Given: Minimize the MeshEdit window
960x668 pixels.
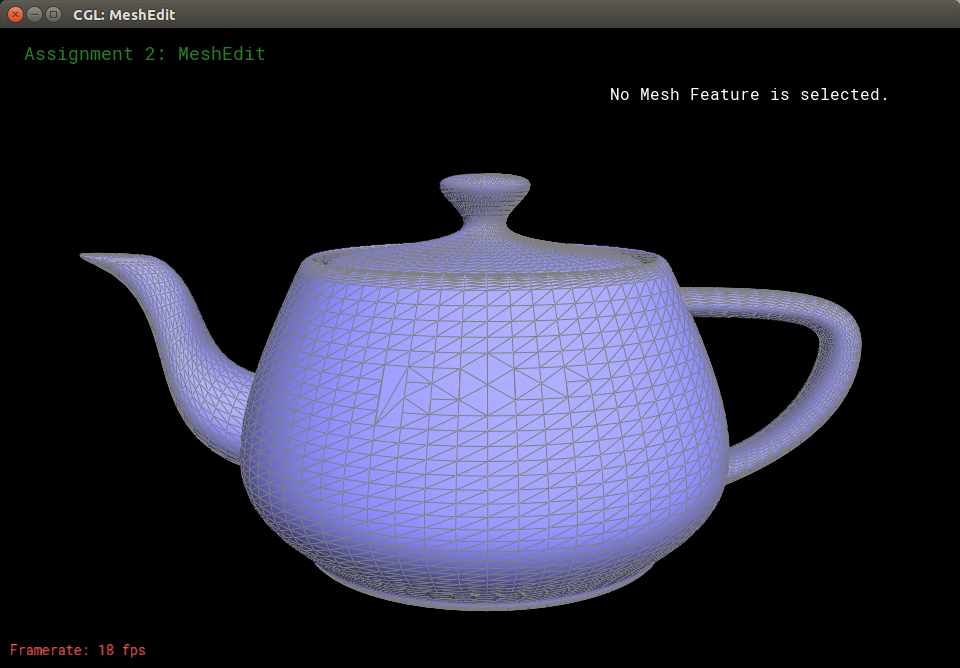Looking at the screenshot, I should [x=34, y=14].
